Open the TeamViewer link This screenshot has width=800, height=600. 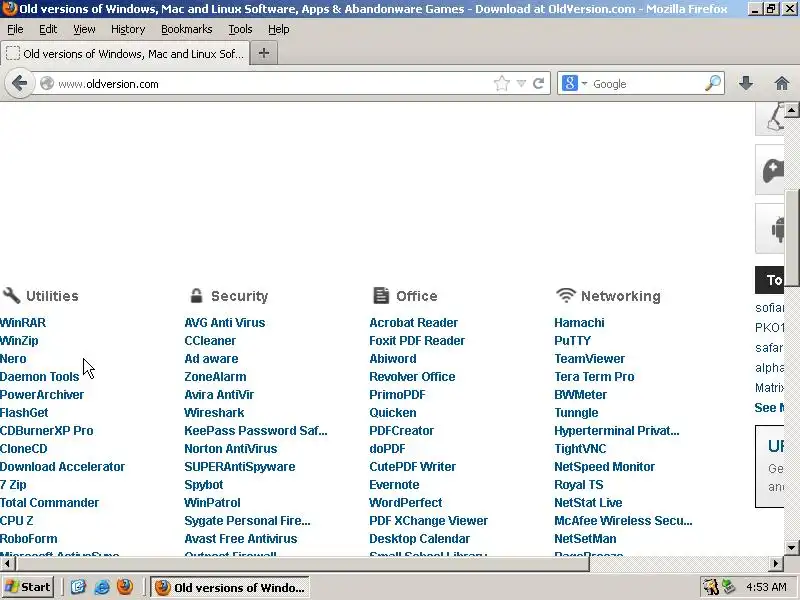(x=590, y=359)
